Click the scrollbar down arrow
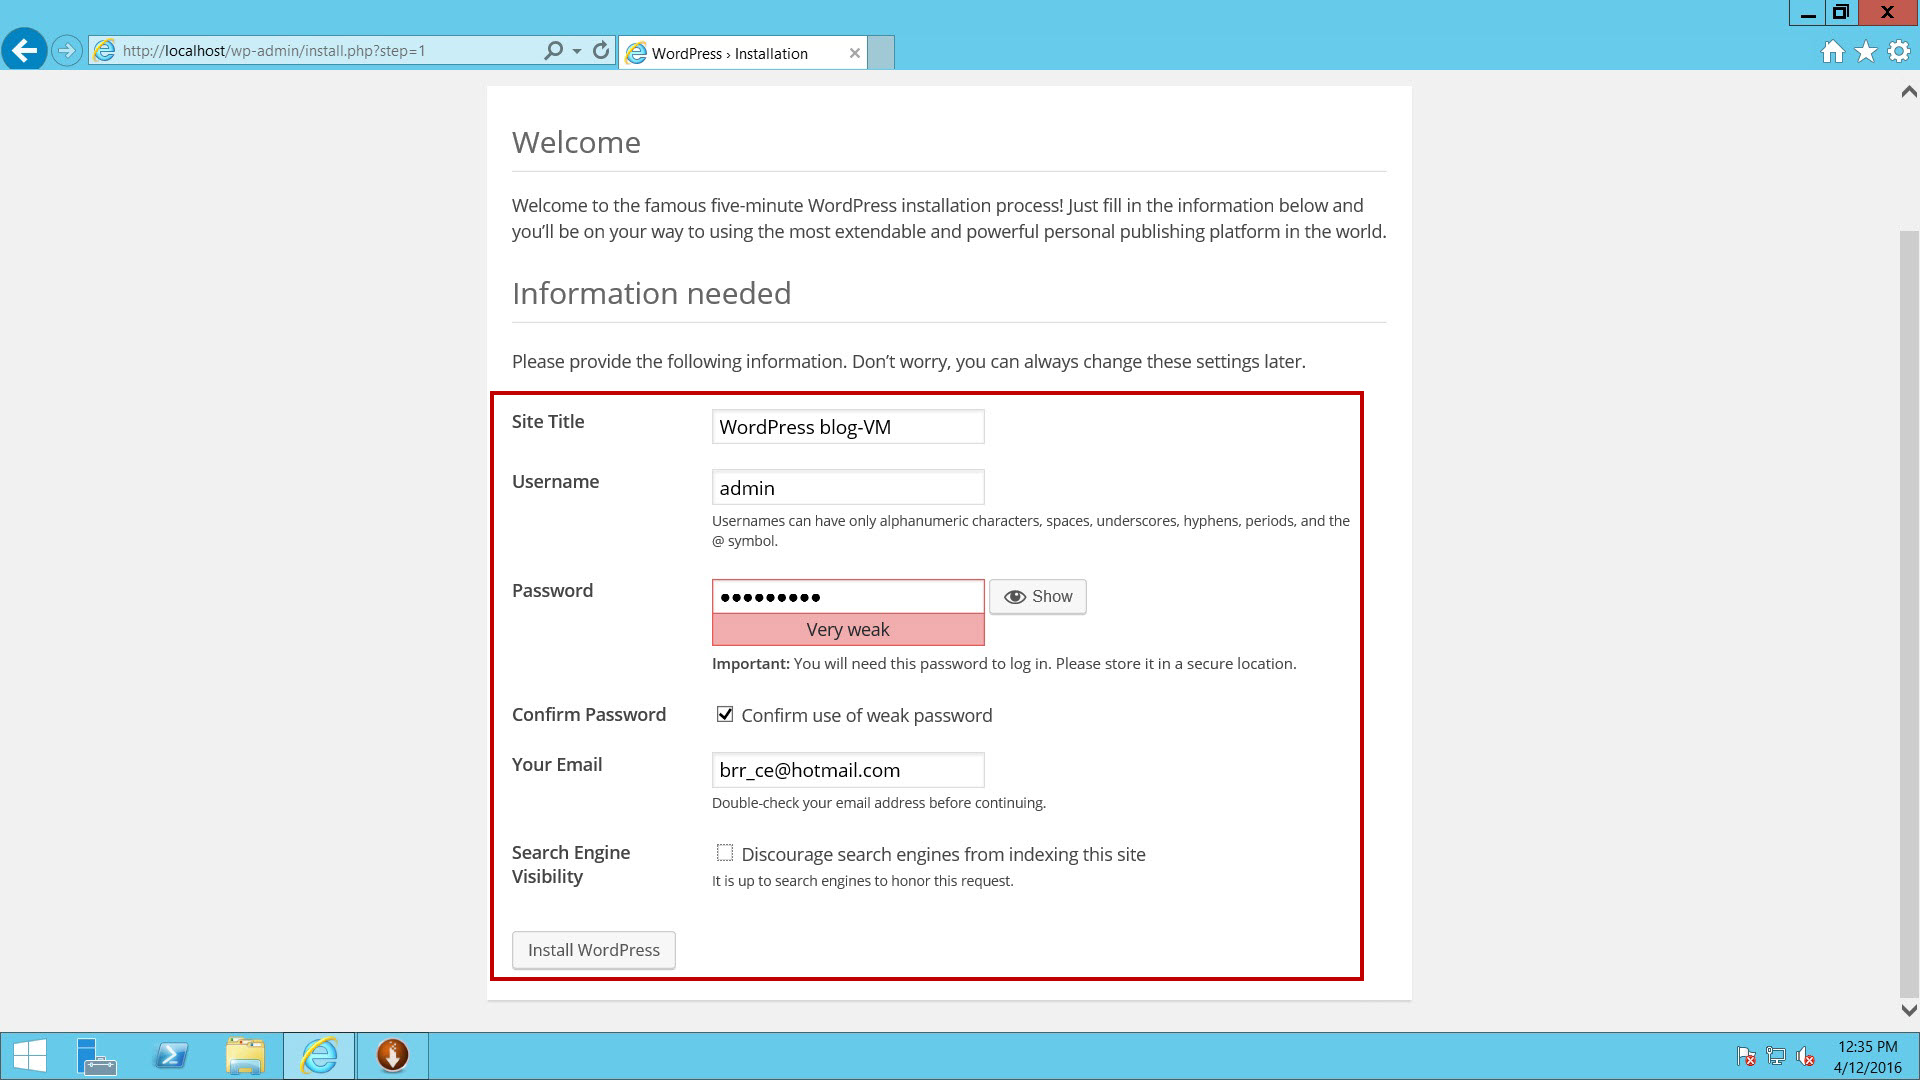 [x=1909, y=1011]
